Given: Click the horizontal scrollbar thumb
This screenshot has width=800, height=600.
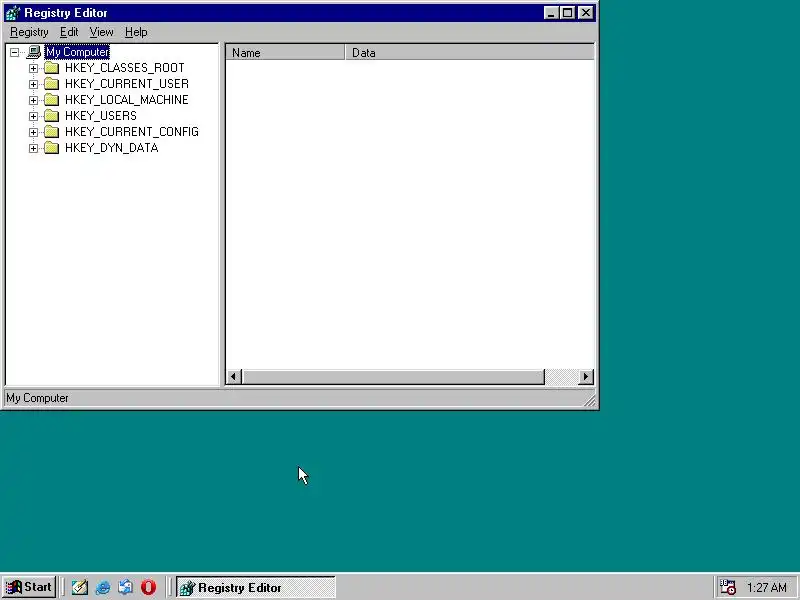Looking at the screenshot, I should tap(393, 377).
